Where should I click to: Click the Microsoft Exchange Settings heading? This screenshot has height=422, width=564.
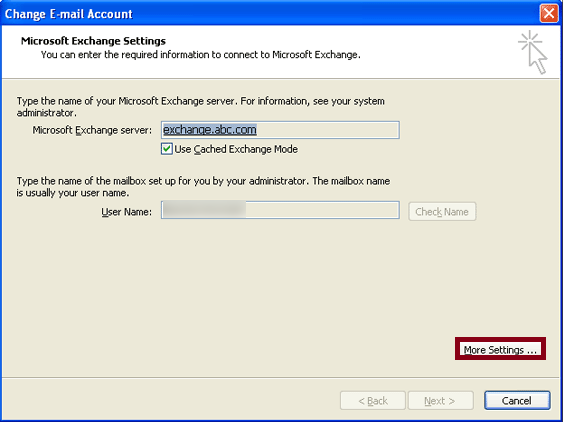pos(93,41)
